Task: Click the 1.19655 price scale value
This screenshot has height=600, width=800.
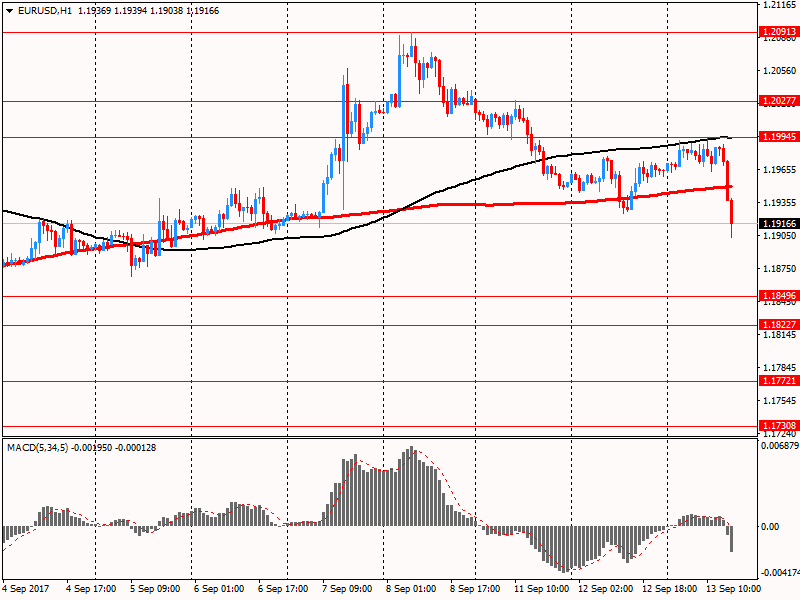Action: (779, 170)
